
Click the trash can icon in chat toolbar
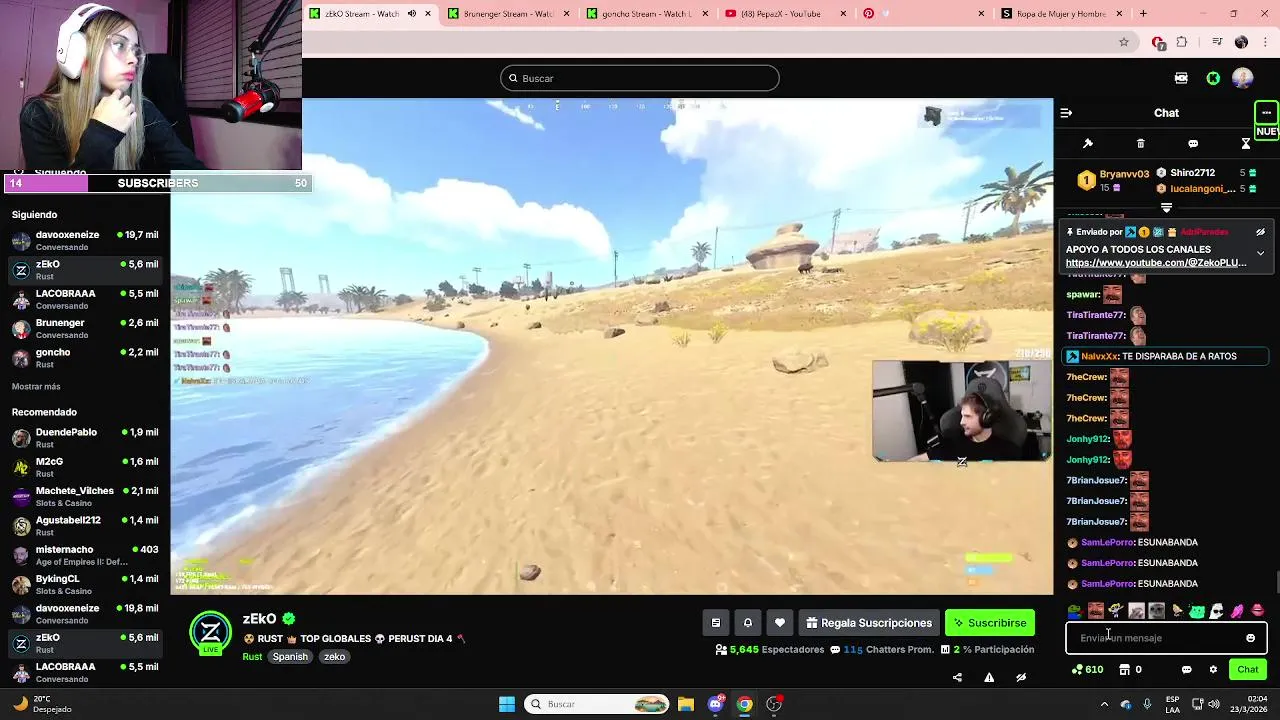point(1140,144)
